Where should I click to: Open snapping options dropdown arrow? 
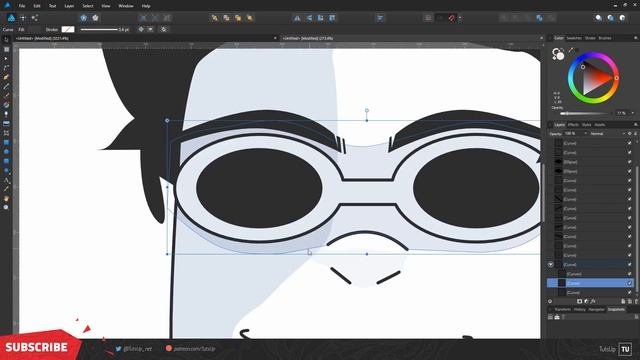click(460, 18)
